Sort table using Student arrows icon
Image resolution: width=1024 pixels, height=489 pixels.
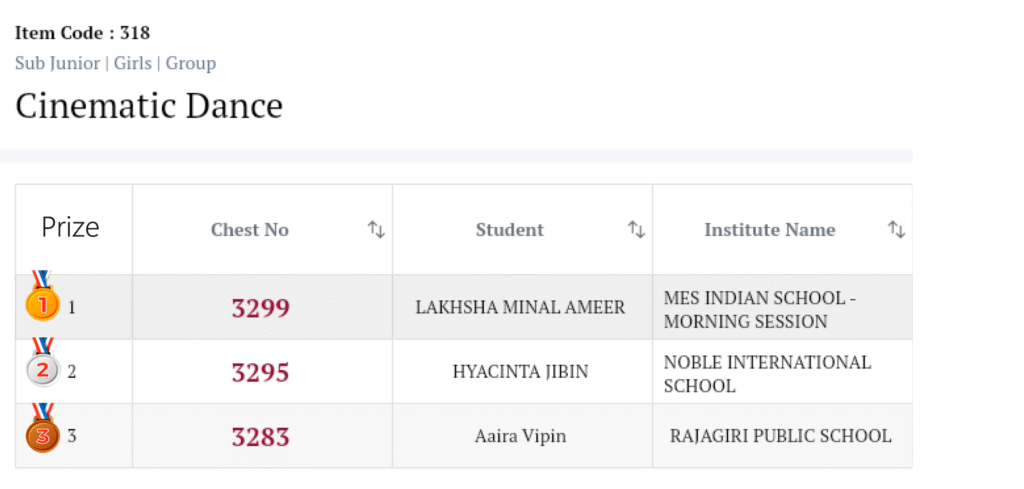[x=636, y=230]
